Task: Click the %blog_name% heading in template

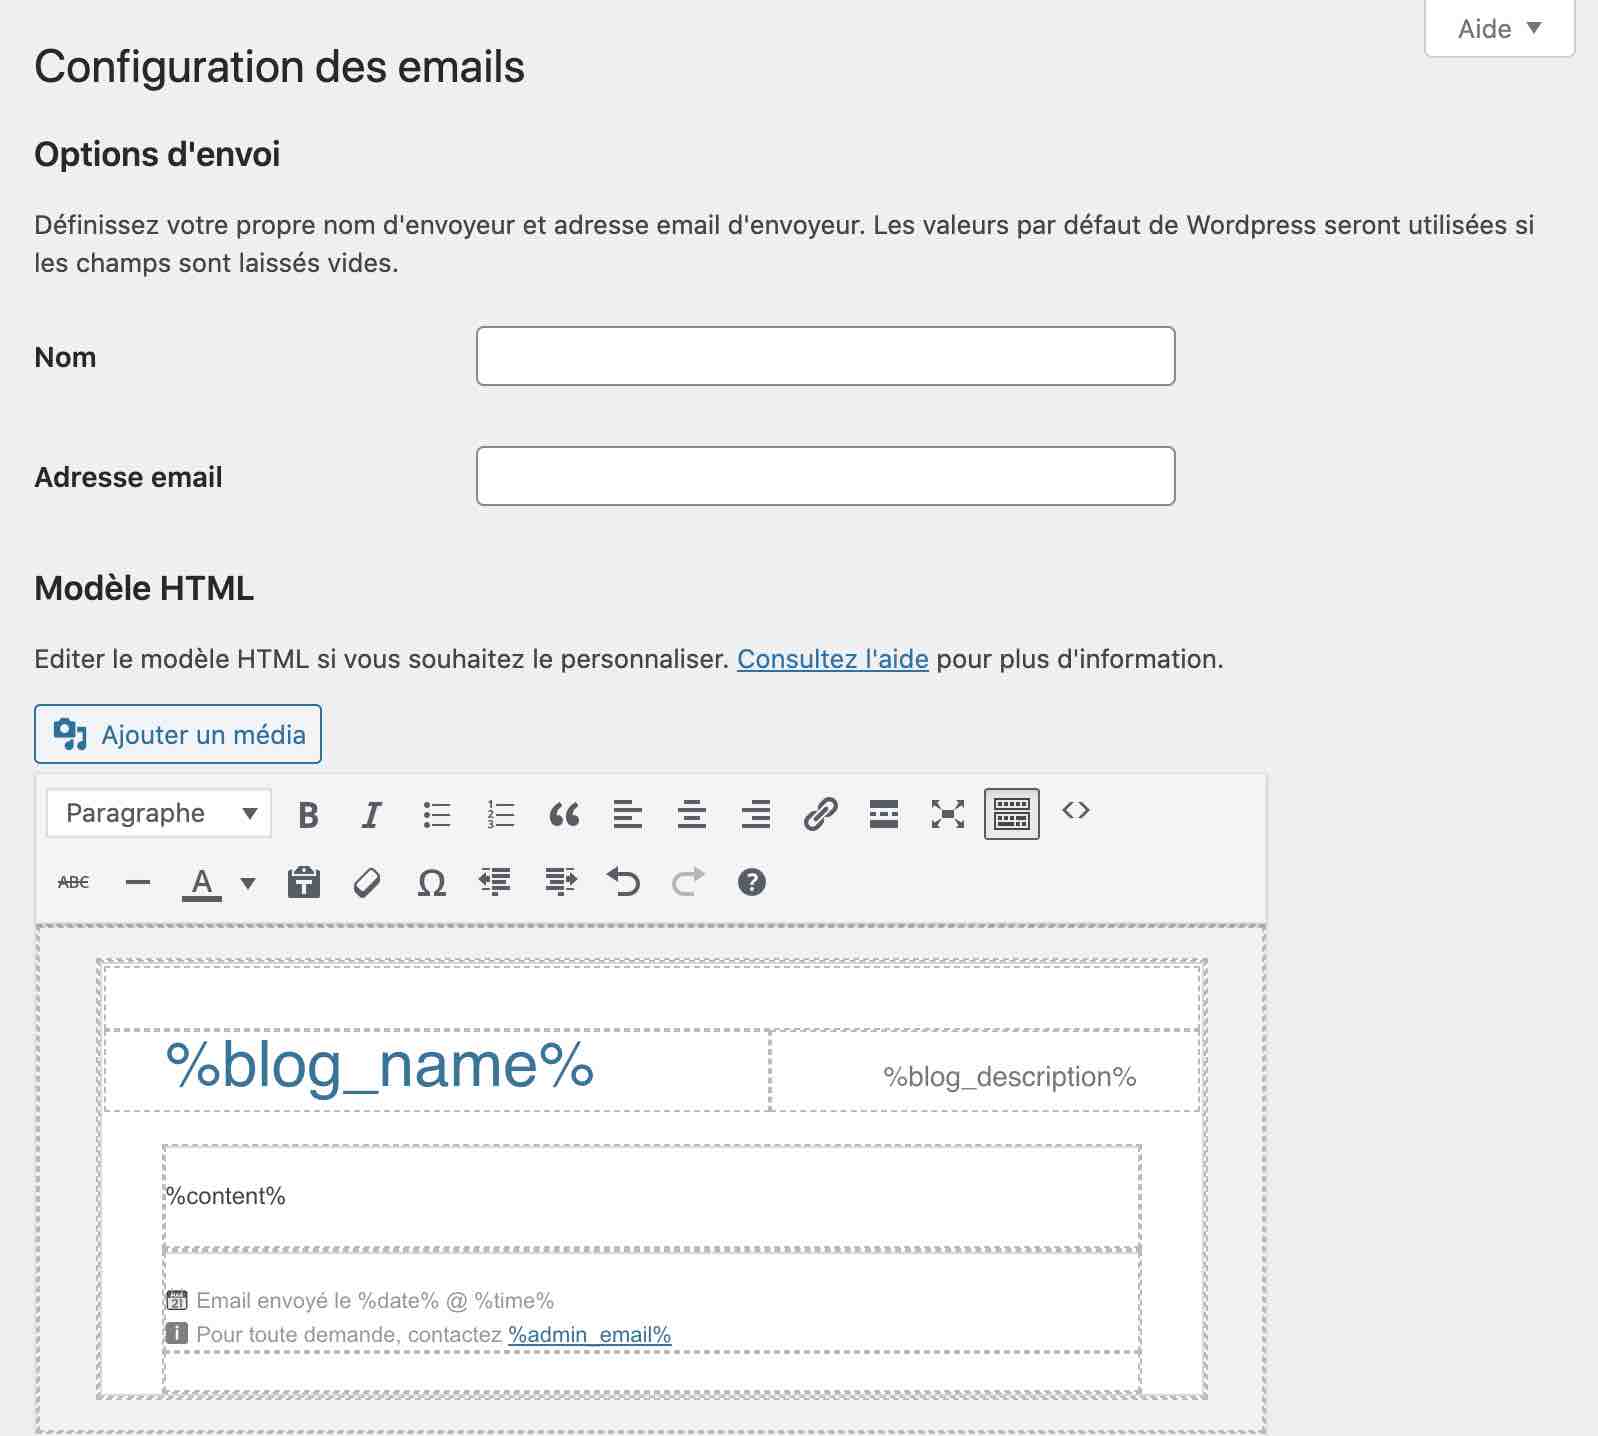Action: tap(380, 1066)
